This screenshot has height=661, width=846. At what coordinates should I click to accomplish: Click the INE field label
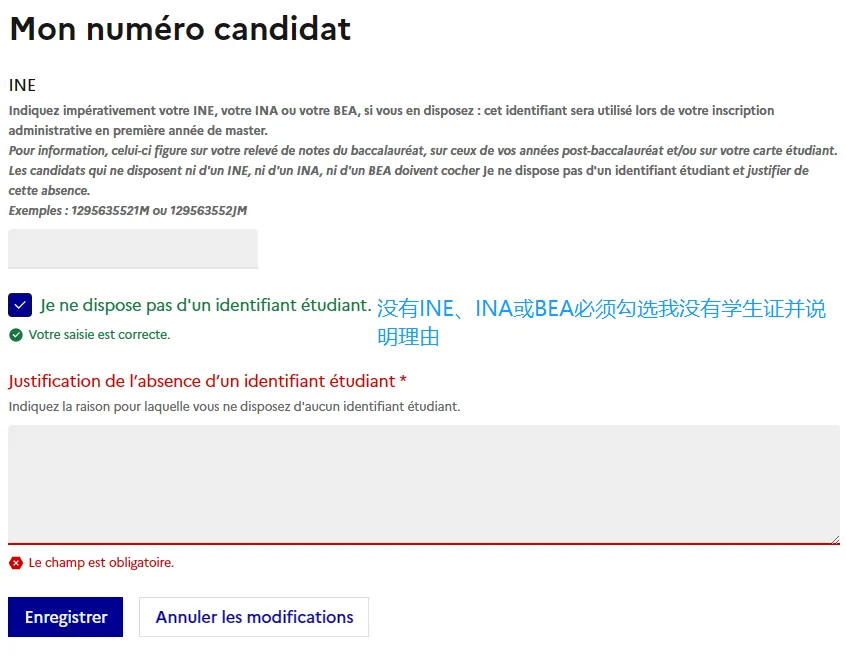tap(22, 86)
